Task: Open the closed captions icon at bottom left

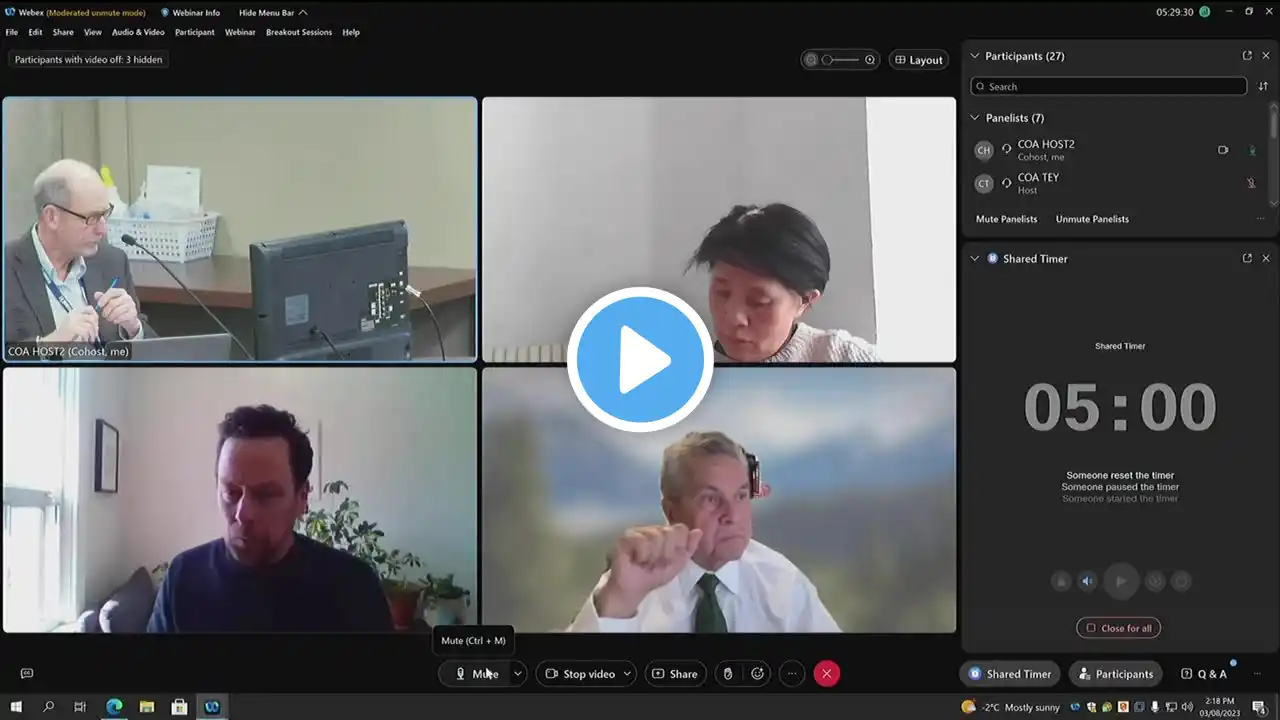Action: (x=27, y=674)
